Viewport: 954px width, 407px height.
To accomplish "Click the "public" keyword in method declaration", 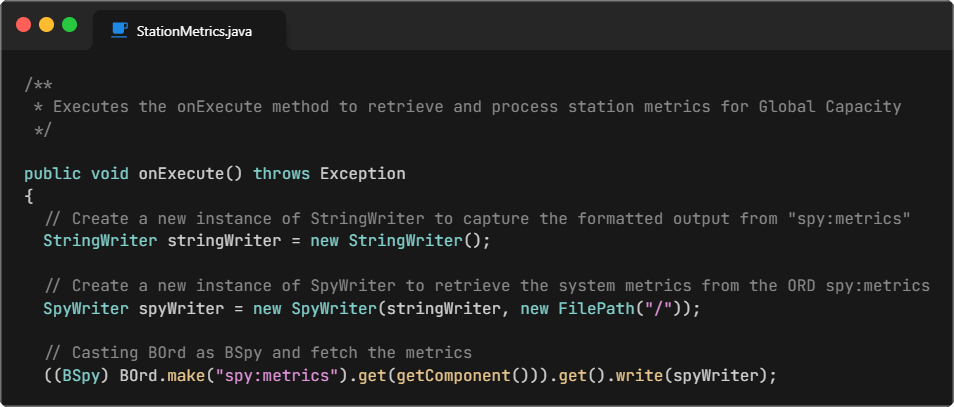I will (52, 173).
